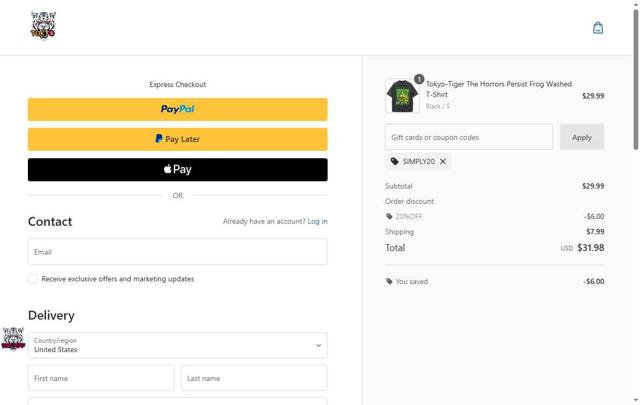Select the Shipping cost $7.99
The width and height of the screenshot is (640, 405).
coord(595,232)
